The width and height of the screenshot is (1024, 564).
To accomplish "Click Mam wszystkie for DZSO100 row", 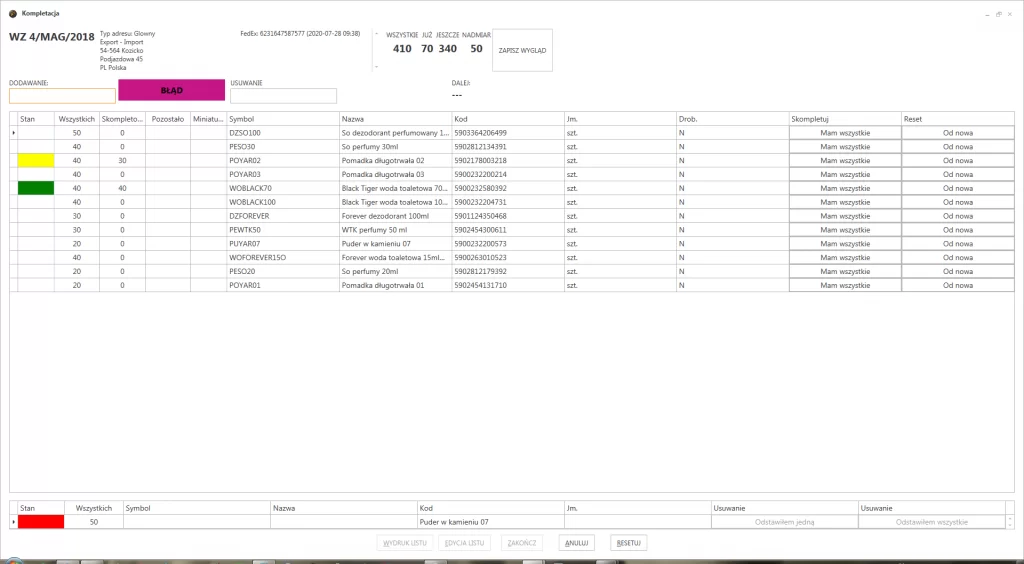I will 845,133.
